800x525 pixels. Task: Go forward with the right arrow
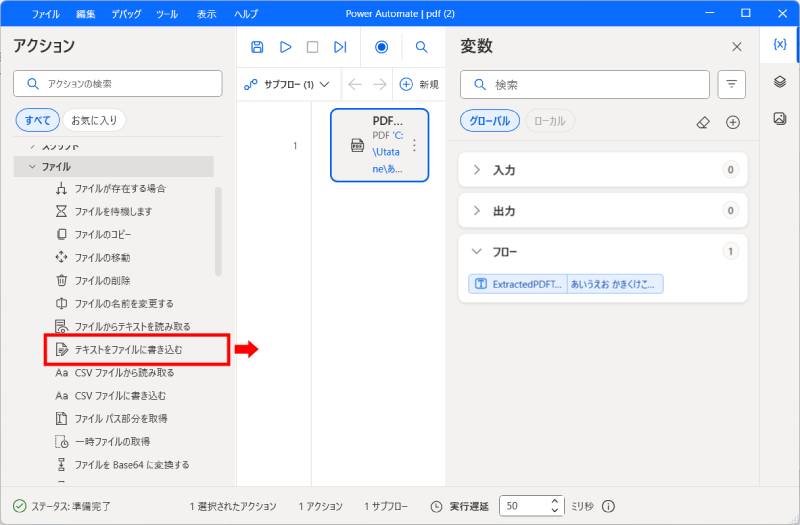pyautogui.click(x=380, y=84)
